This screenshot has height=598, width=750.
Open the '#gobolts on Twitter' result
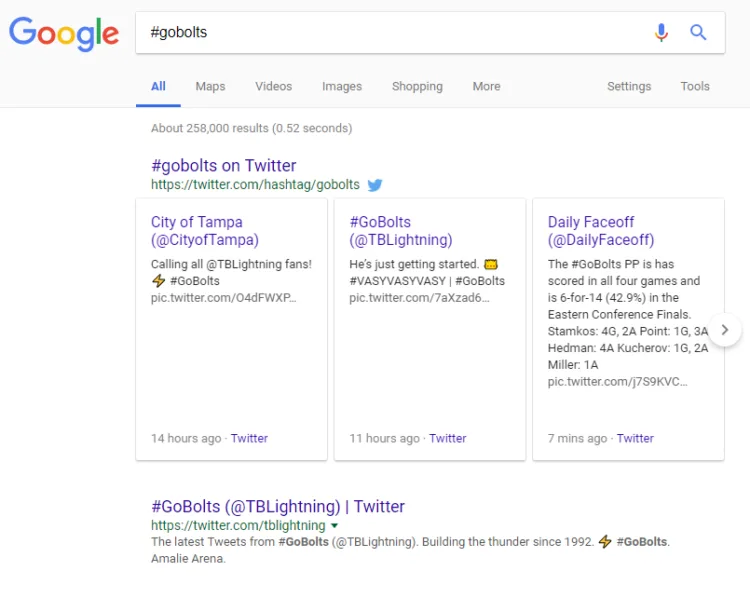[x=224, y=166]
